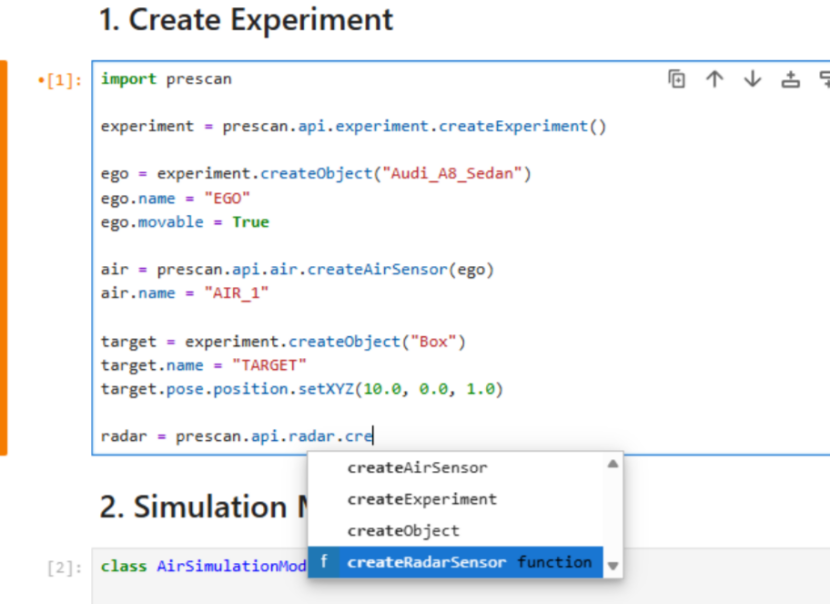Click the cell [2] prompt label
This screenshot has height=604, width=831.
(x=64, y=568)
